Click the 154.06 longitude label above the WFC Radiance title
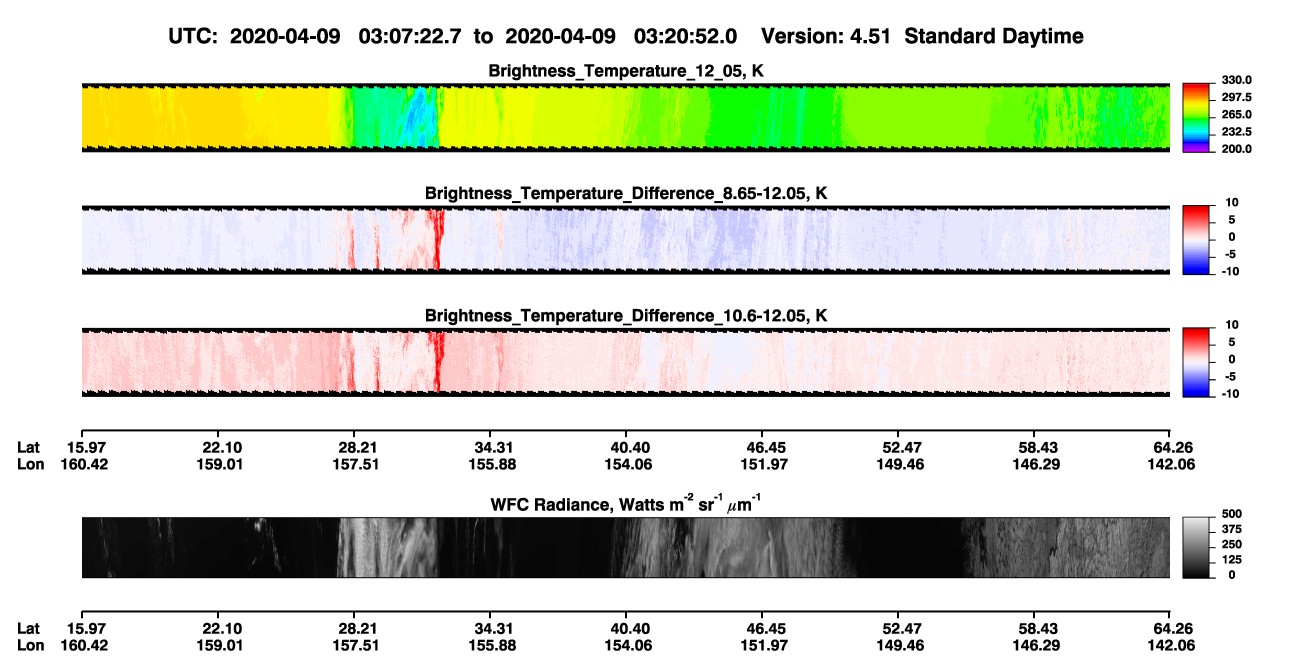The height and width of the screenshot is (667, 1300). (x=629, y=464)
